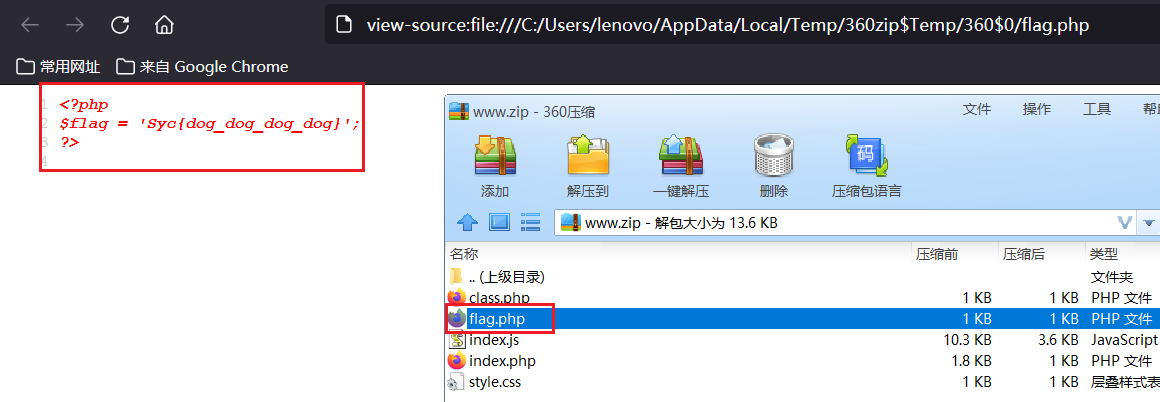Reload the browser page
The width and height of the screenshot is (1160, 402).
(x=120, y=25)
